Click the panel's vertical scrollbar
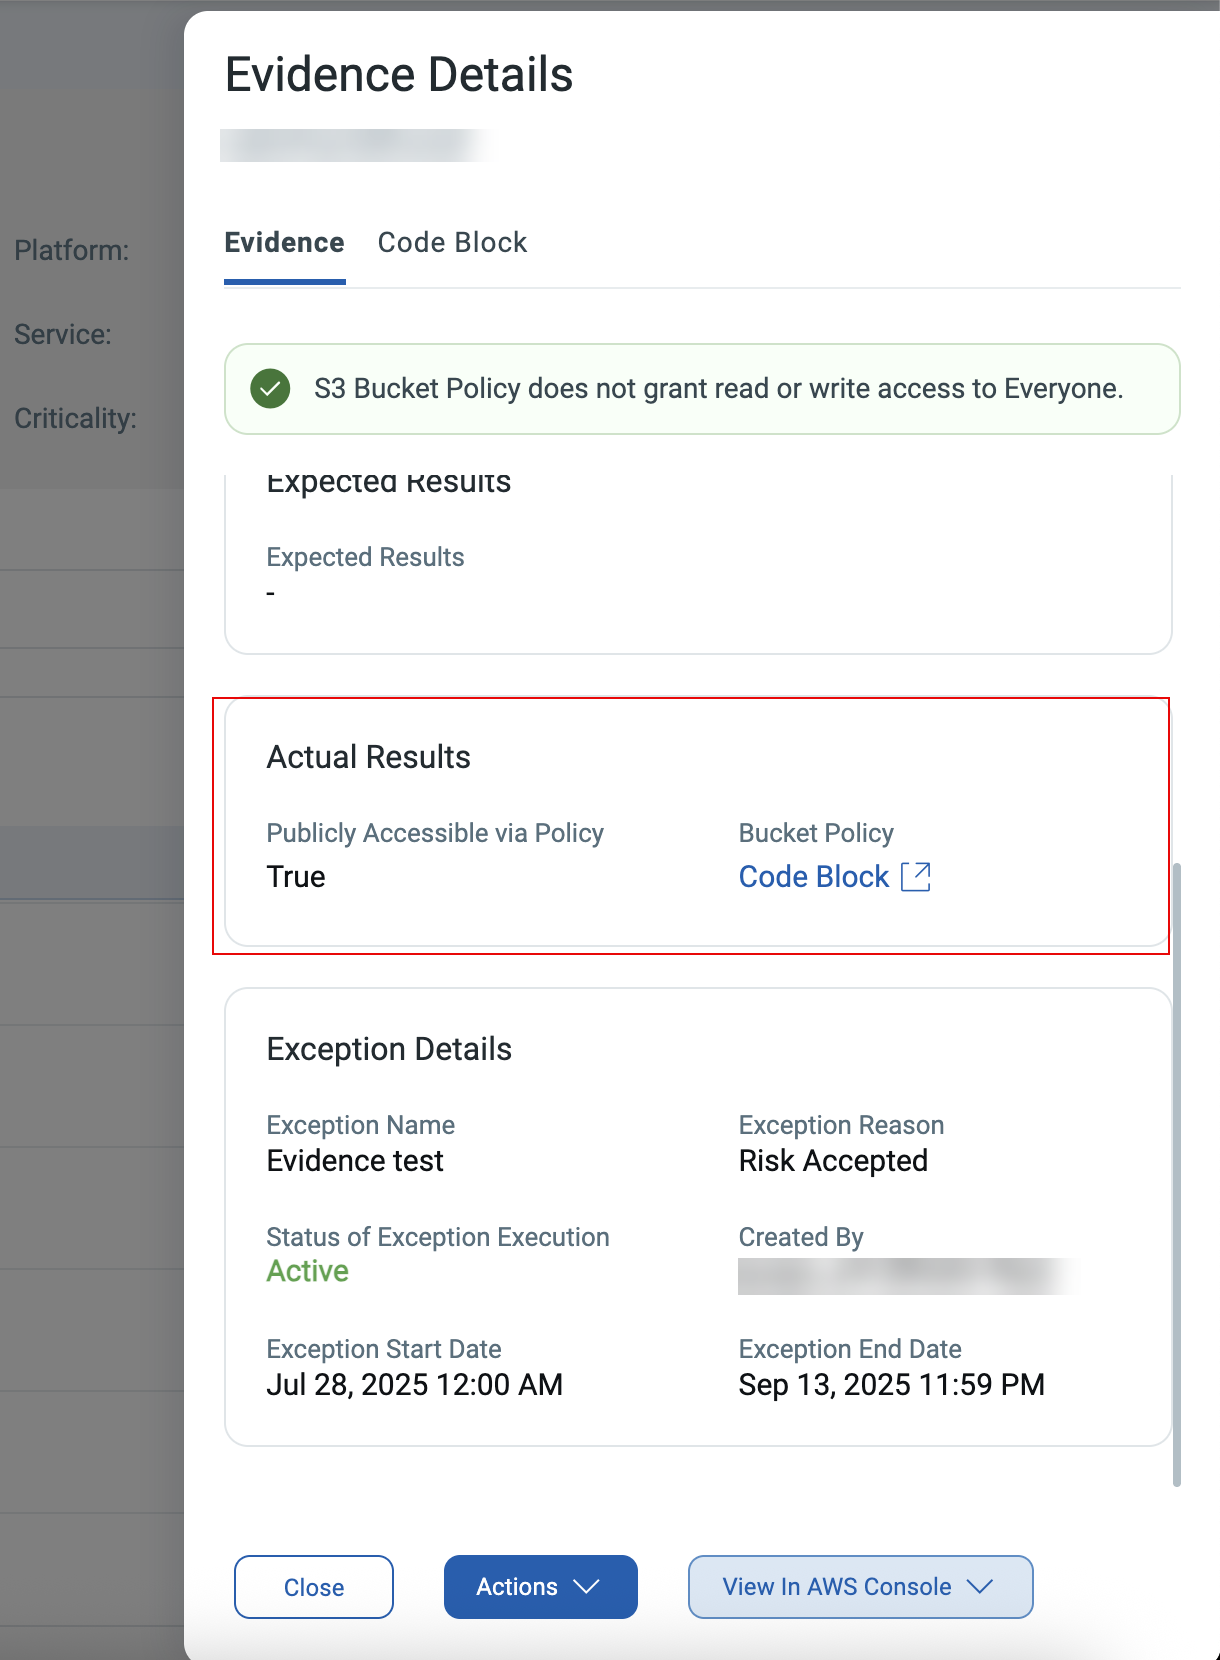This screenshot has width=1220, height=1660. click(1177, 1170)
